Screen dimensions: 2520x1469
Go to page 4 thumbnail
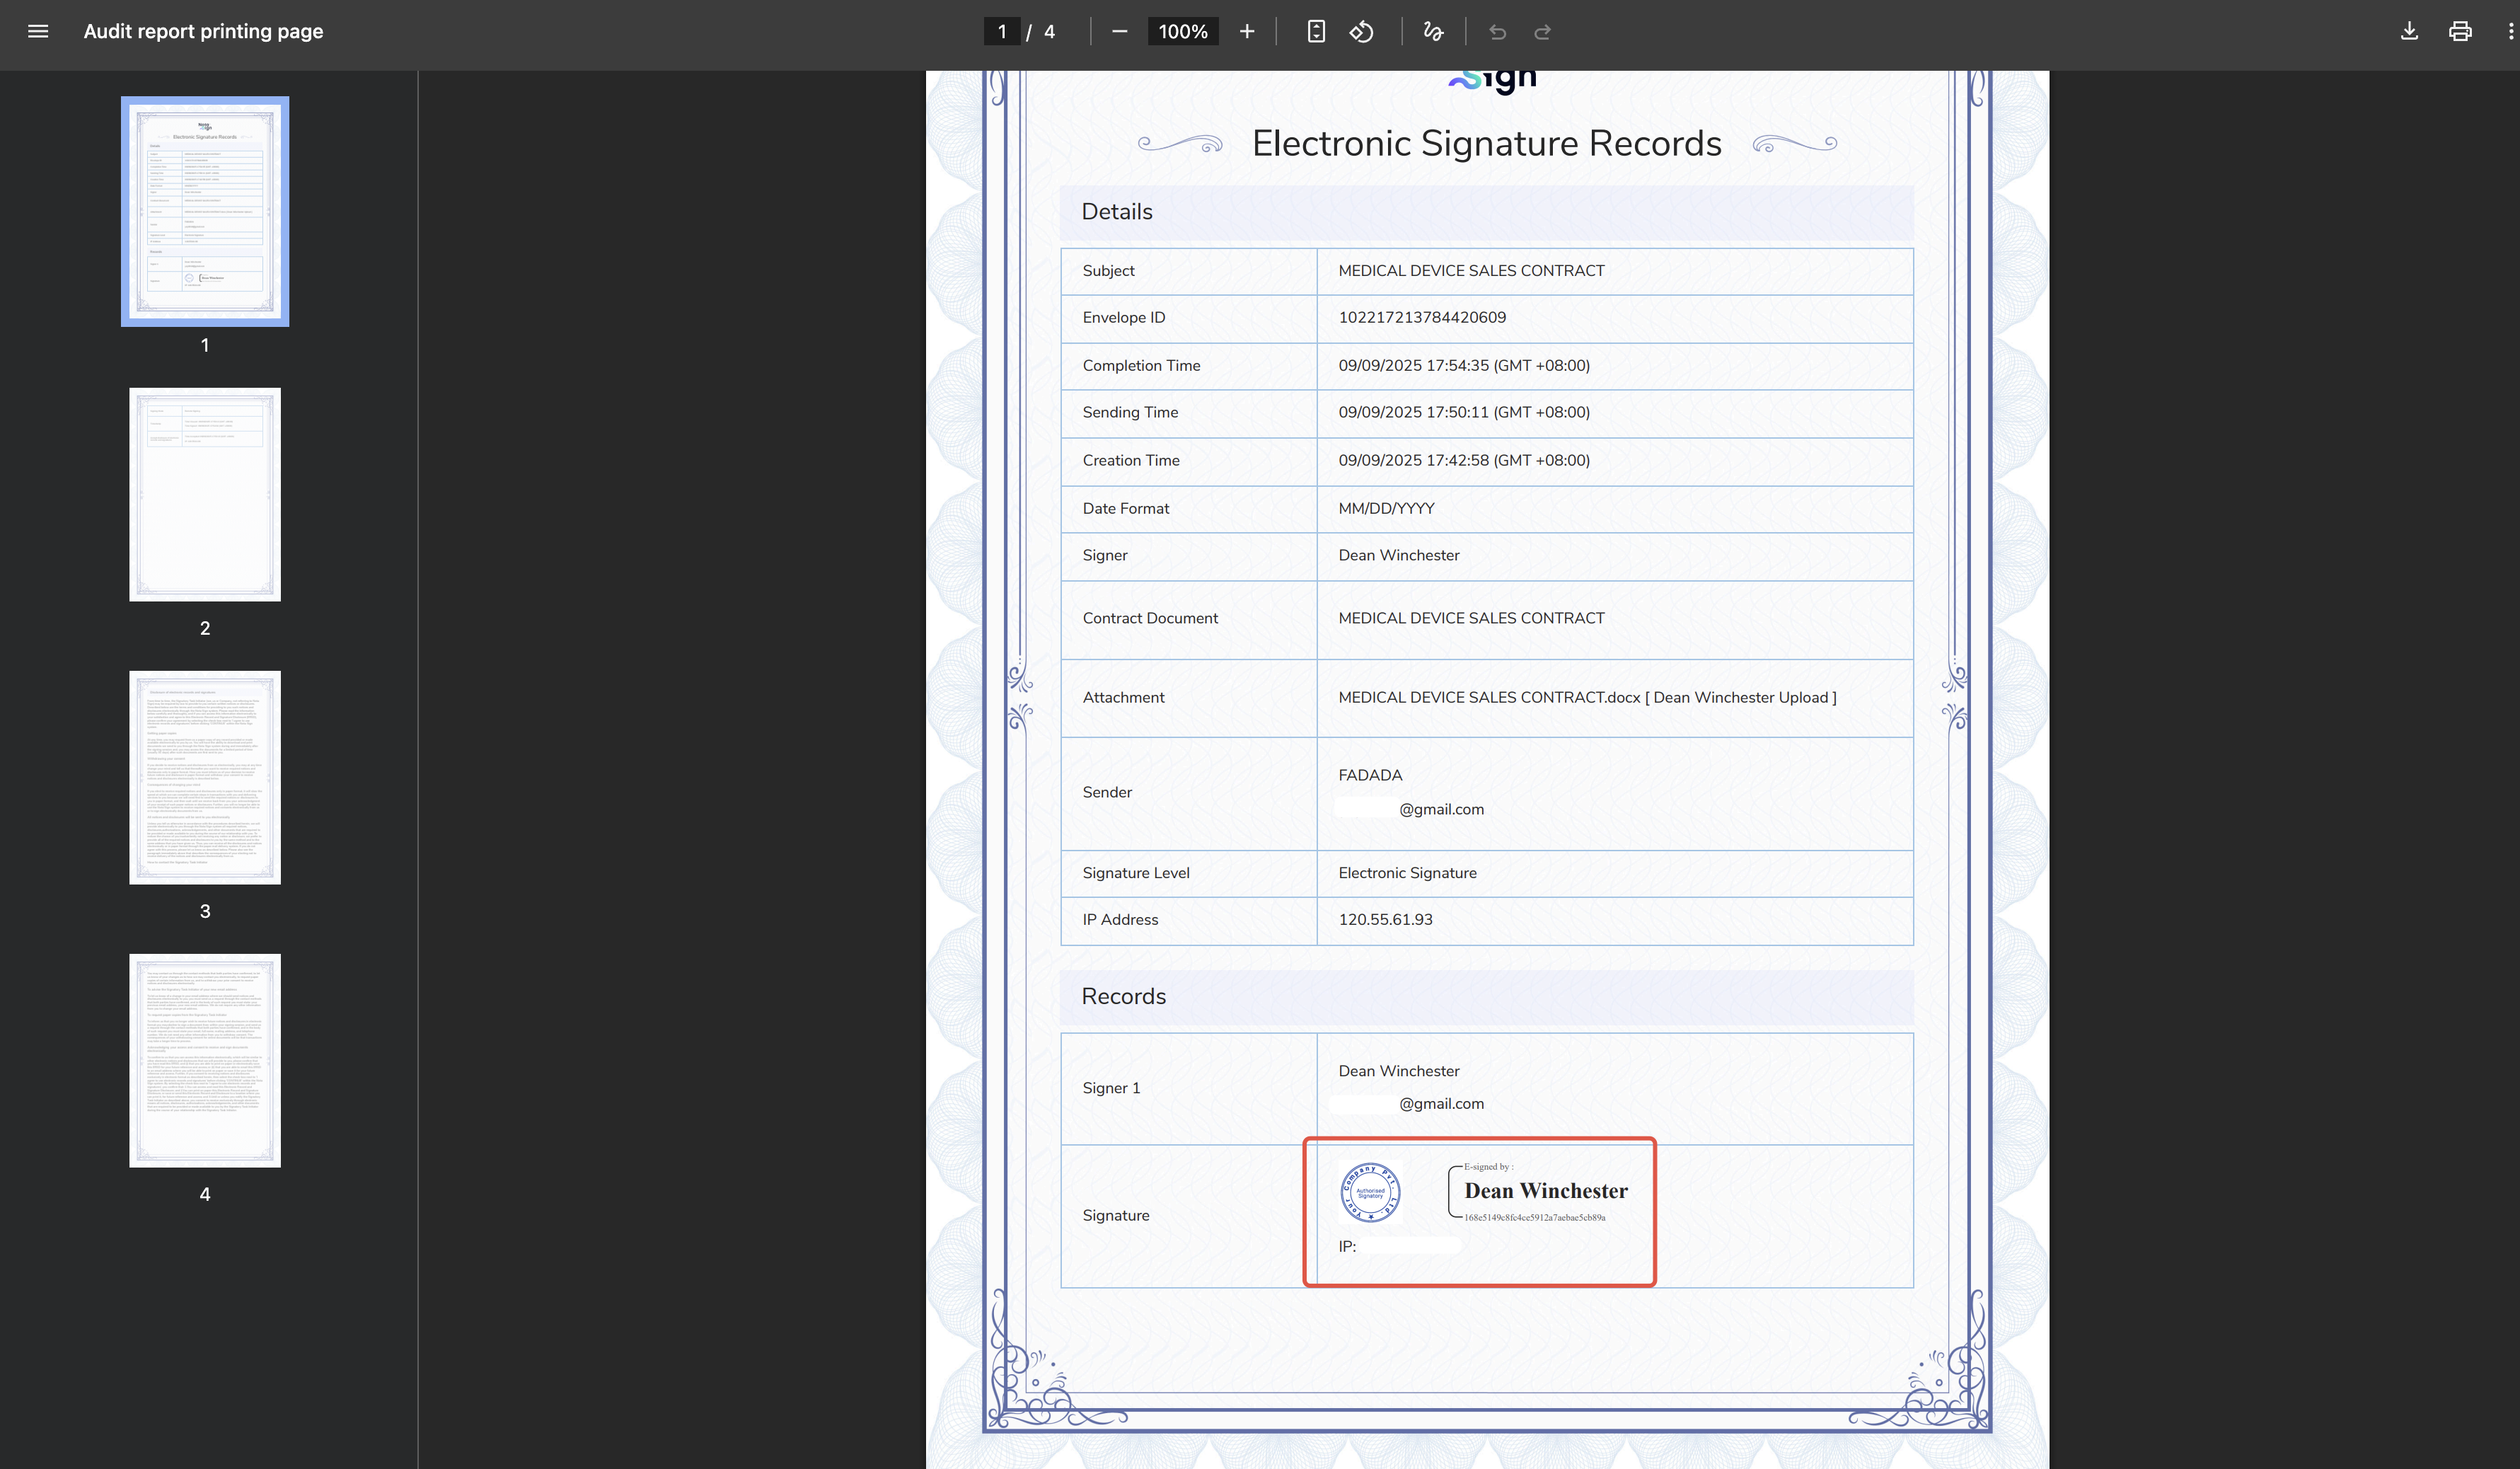(205, 1060)
